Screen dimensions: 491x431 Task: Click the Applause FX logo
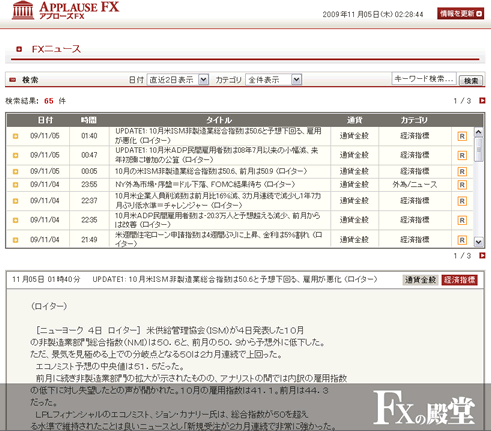(65, 11)
